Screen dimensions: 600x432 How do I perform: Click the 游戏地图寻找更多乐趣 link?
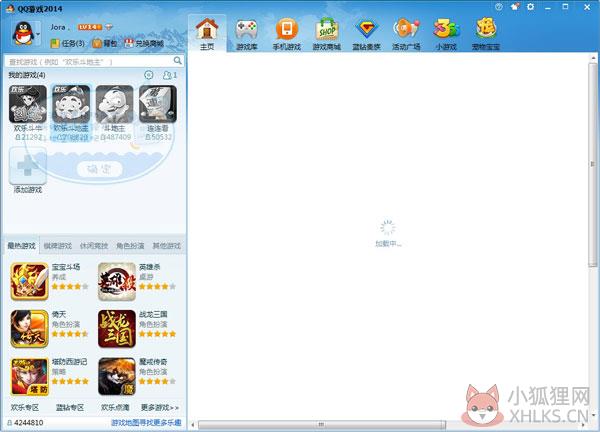click(x=146, y=423)
